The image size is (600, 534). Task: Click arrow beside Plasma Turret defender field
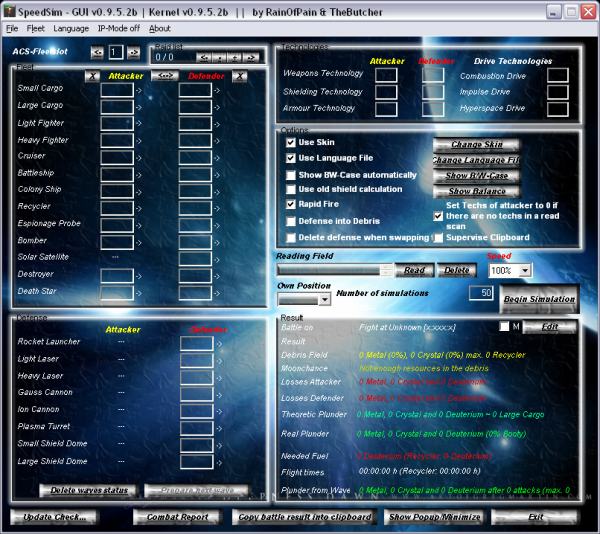pos(219,429)
